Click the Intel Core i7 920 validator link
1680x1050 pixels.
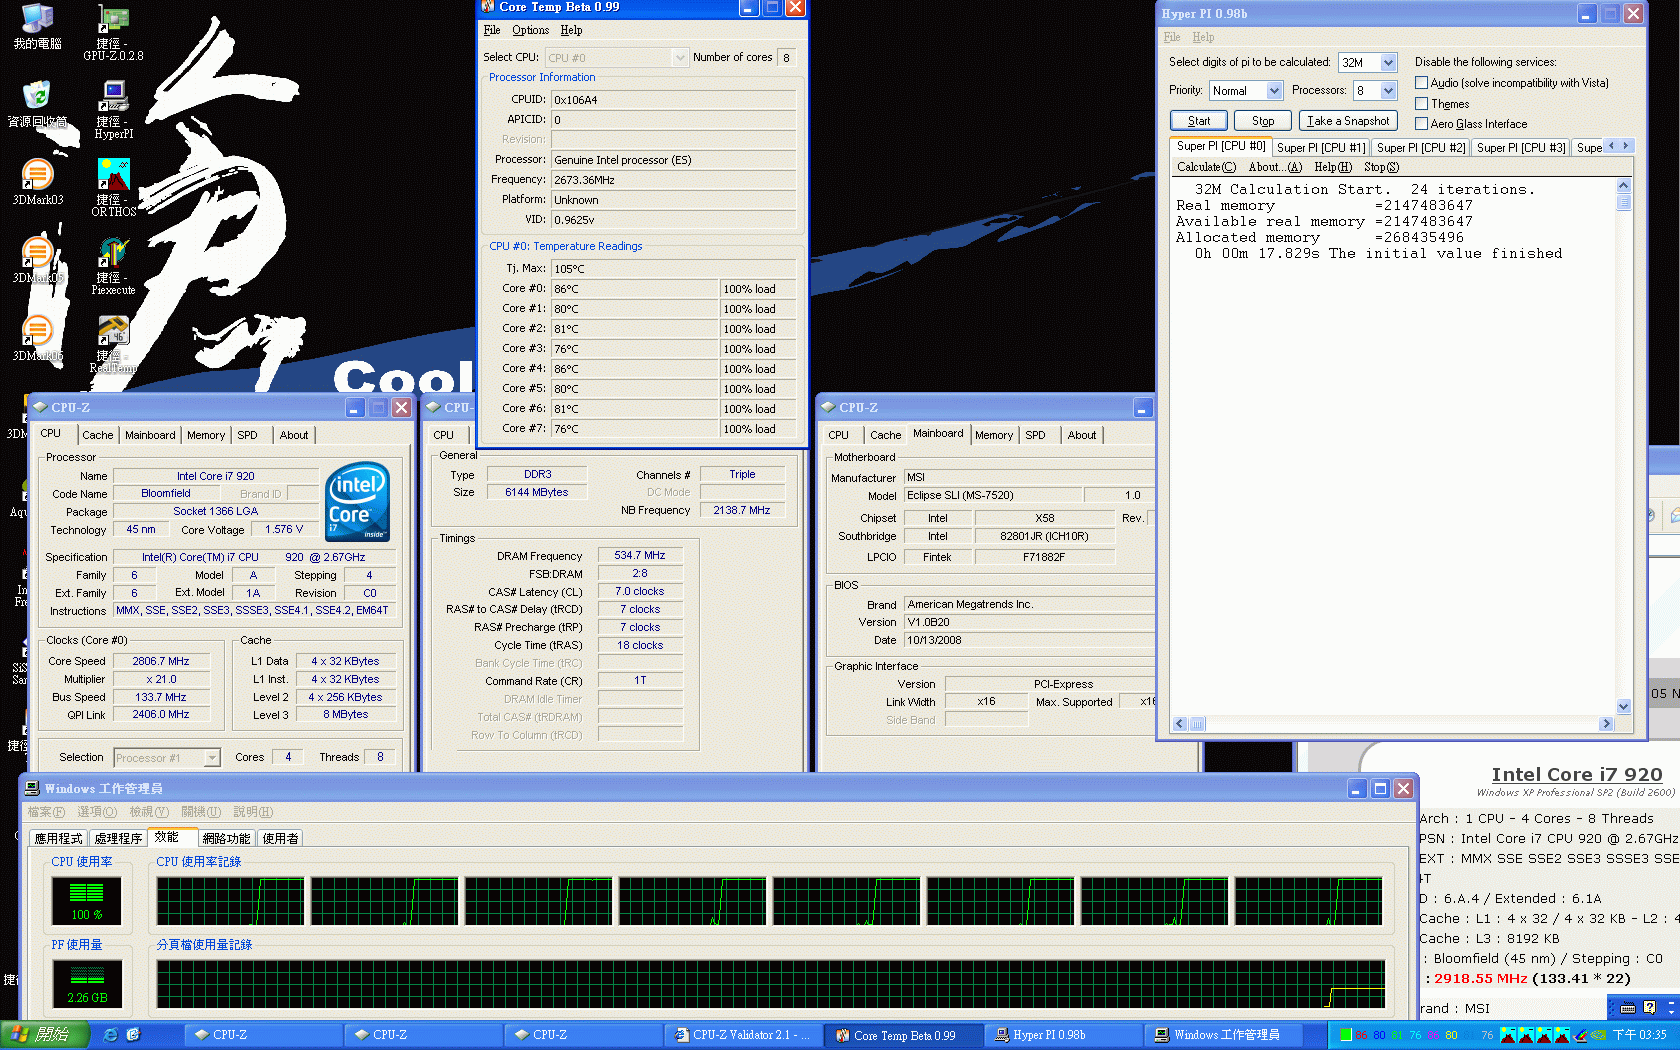1576,774
